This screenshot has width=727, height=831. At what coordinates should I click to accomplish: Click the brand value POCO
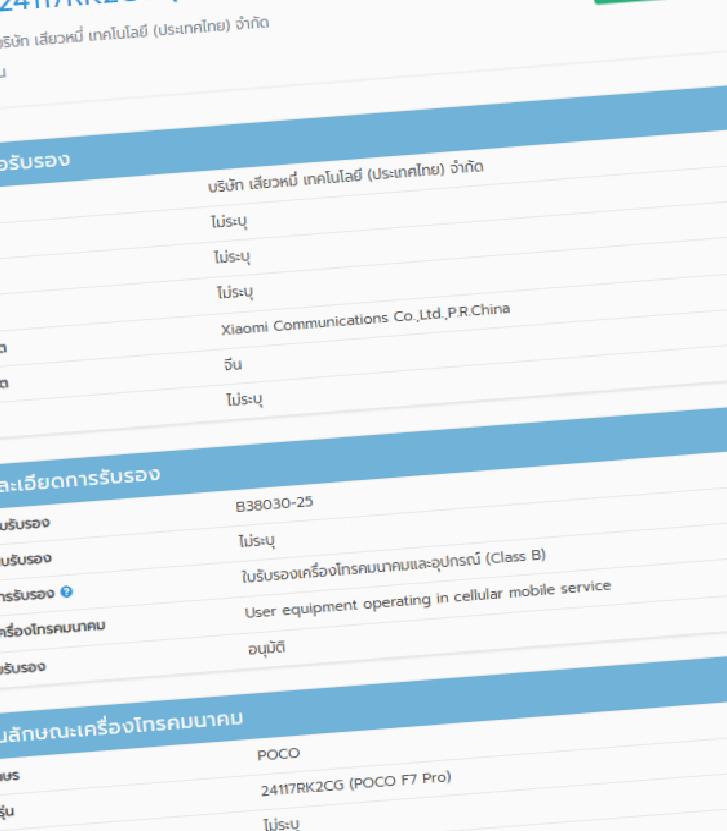click(278, 754)
